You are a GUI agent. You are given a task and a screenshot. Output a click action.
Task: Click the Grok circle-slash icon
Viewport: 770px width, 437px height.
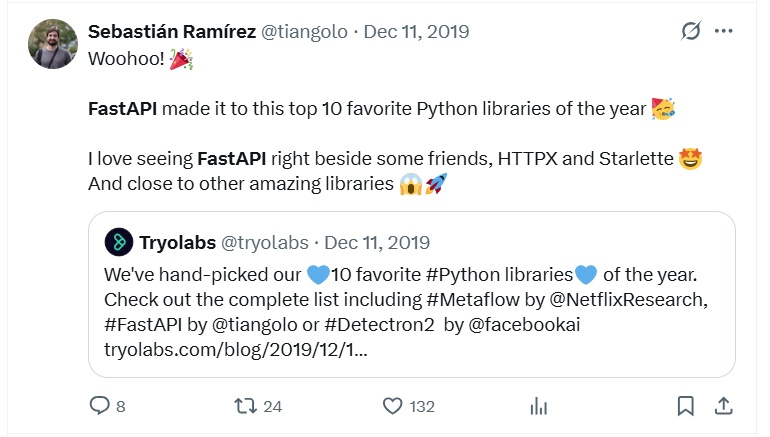[x=690, y=32]
